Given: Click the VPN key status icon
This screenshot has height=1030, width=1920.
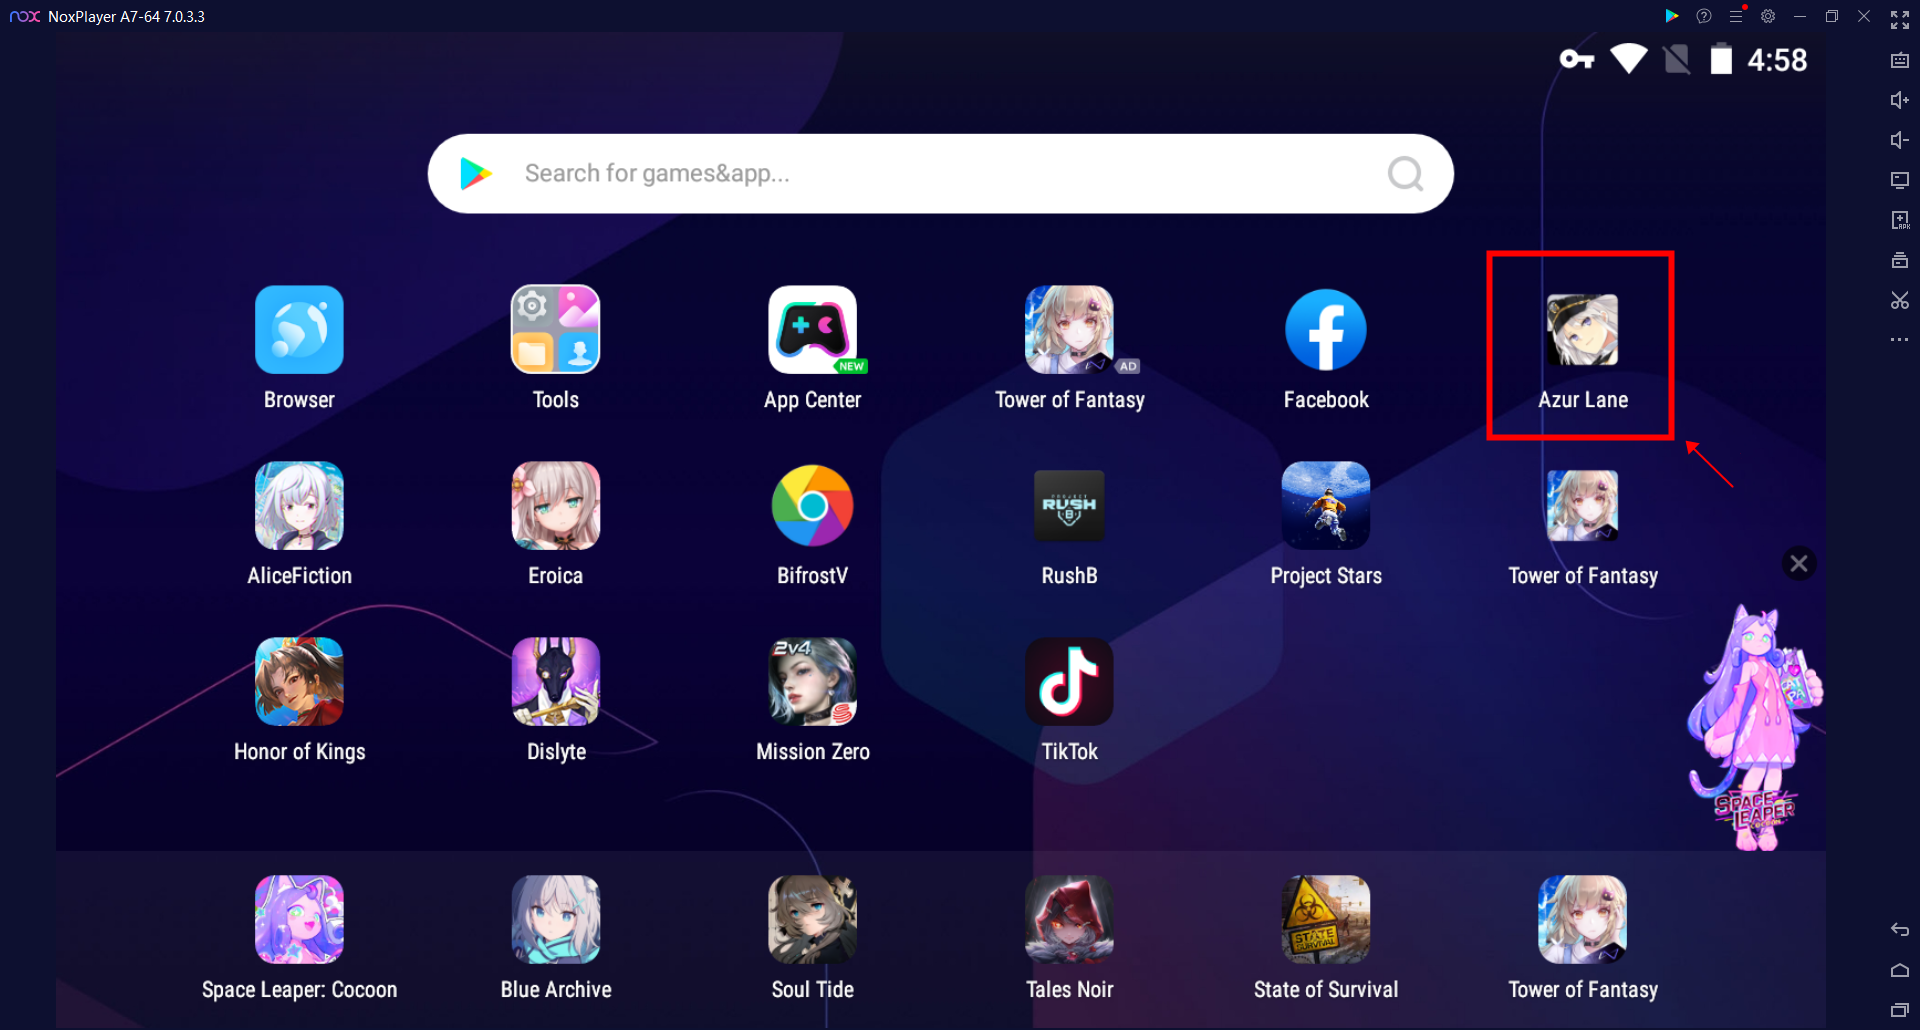Looking at the screenshot, I should coord(1577,60).
